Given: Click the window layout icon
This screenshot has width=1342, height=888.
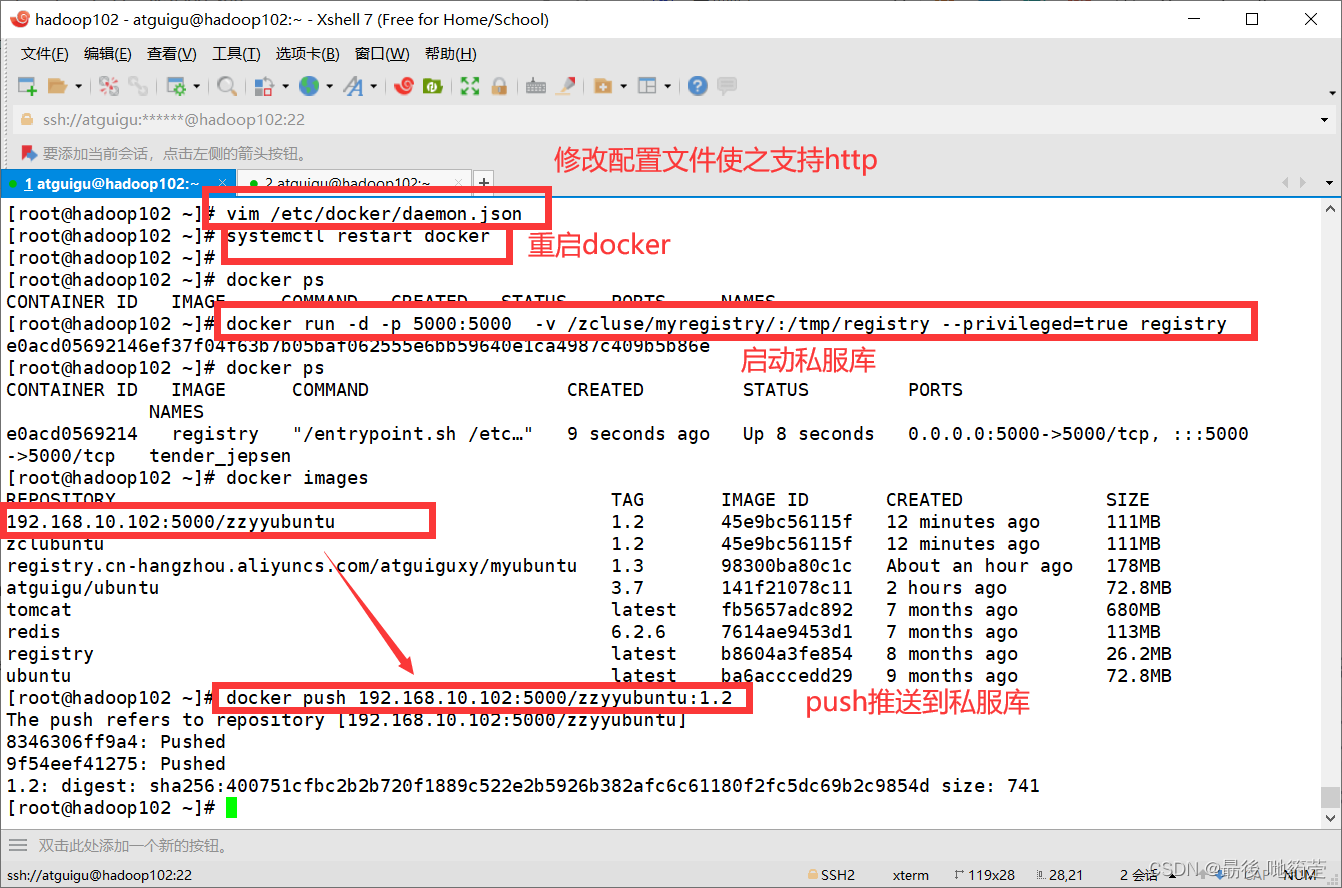Looking at the screenshot, I should 647,86.
